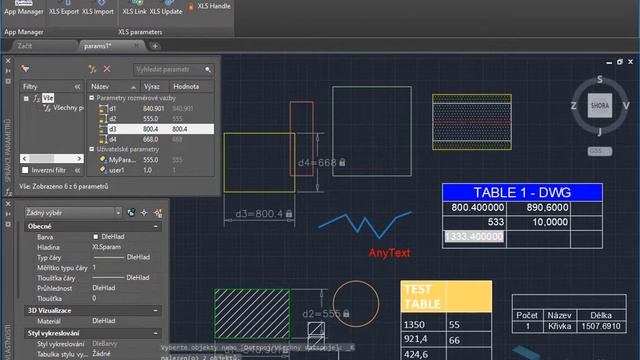This screenshot has height=360, width=640.
Task: Open Properties palette options menu
Action: (8, 224)
